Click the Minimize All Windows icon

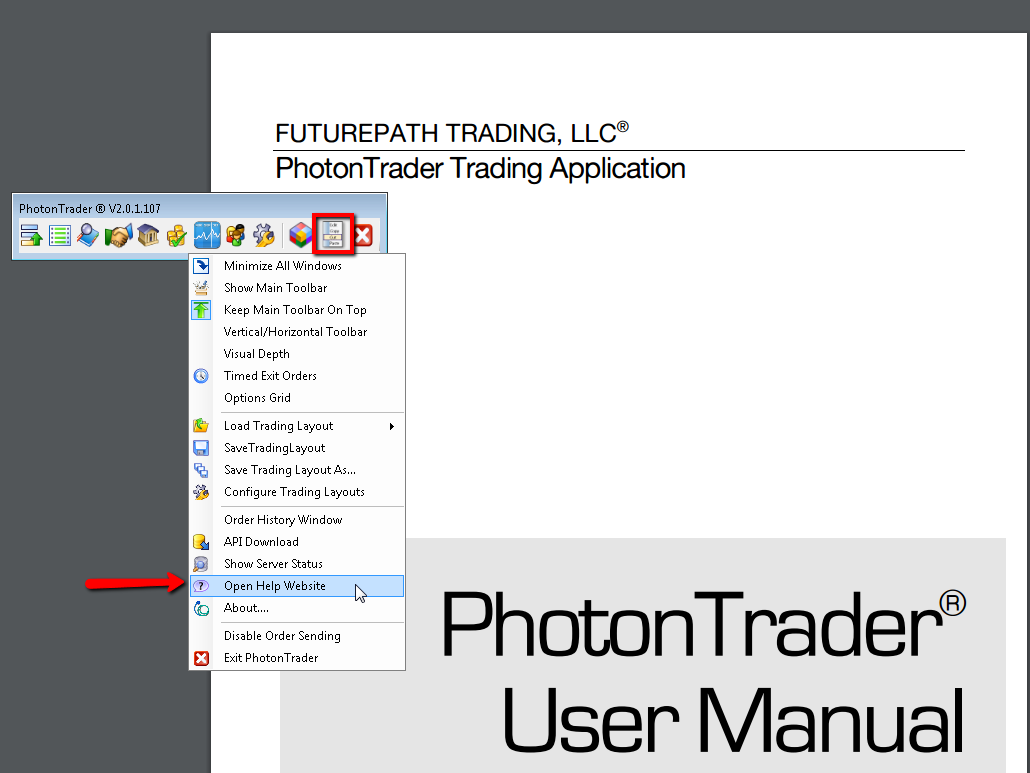pyautogui.click(x=201, y=266)
